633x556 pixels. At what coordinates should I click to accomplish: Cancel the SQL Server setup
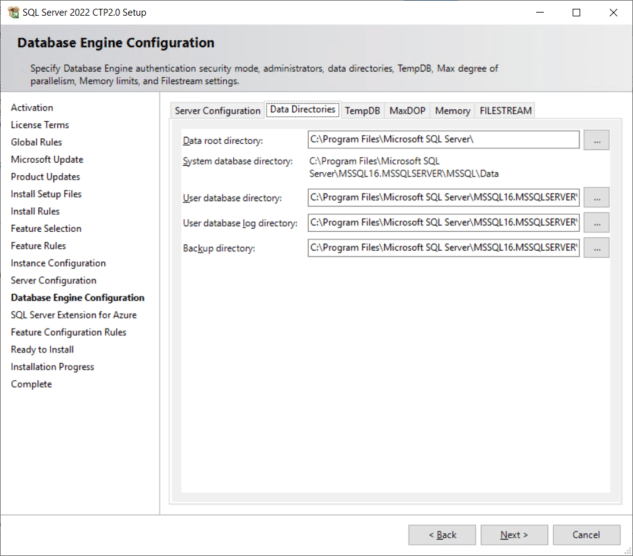pyautogui.click(x=587, y=535)
